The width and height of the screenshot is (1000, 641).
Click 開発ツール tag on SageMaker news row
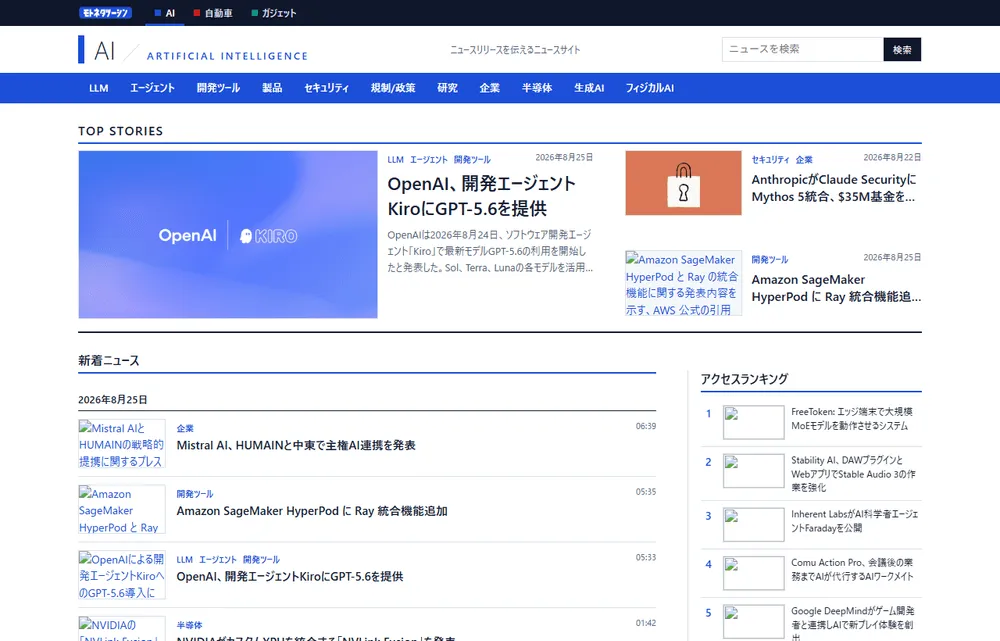click(195, 494)
